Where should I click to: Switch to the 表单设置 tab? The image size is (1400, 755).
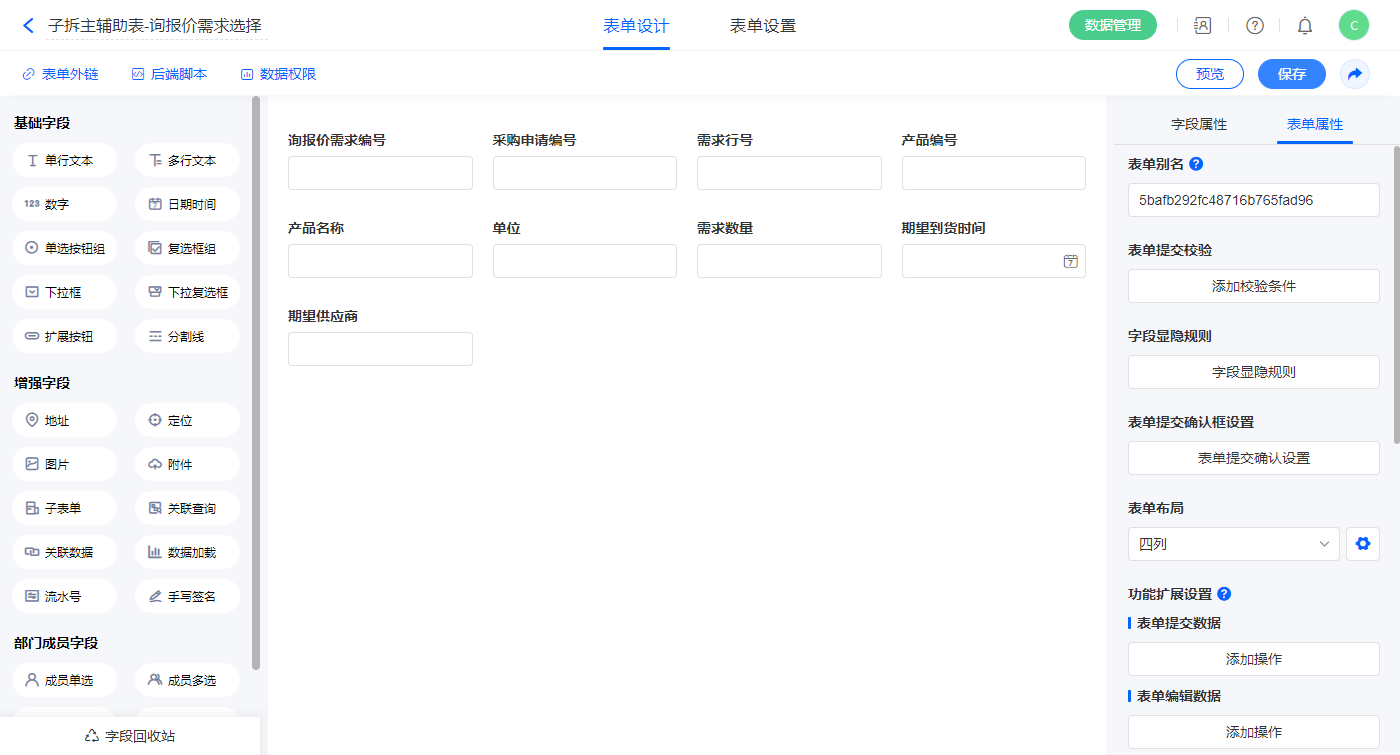pyautogui.click(x=762, y=26)
